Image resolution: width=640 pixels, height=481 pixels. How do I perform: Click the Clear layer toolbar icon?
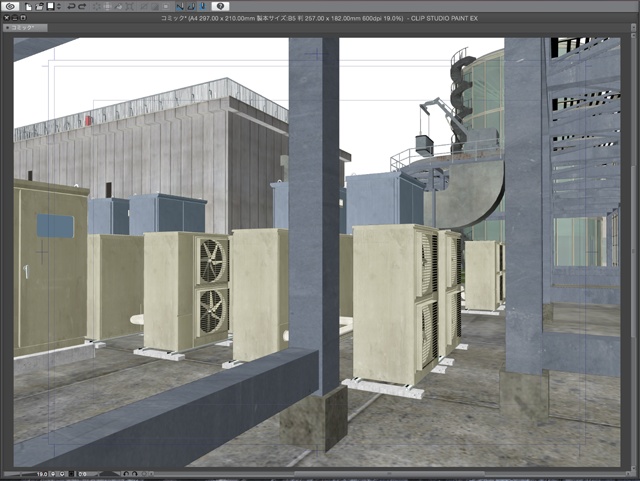coord(97,6)
